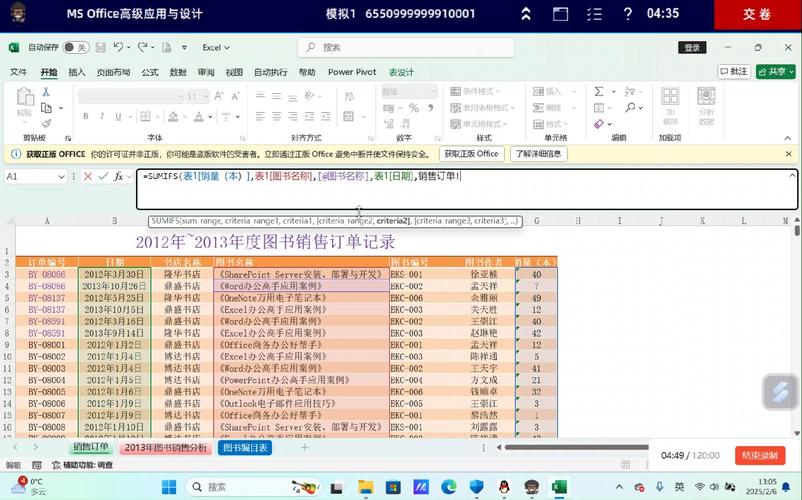The width and height of the screenshot is (802, 500).
Task: Click the Redo arrow in the title bar
Action: coord(143,47)
